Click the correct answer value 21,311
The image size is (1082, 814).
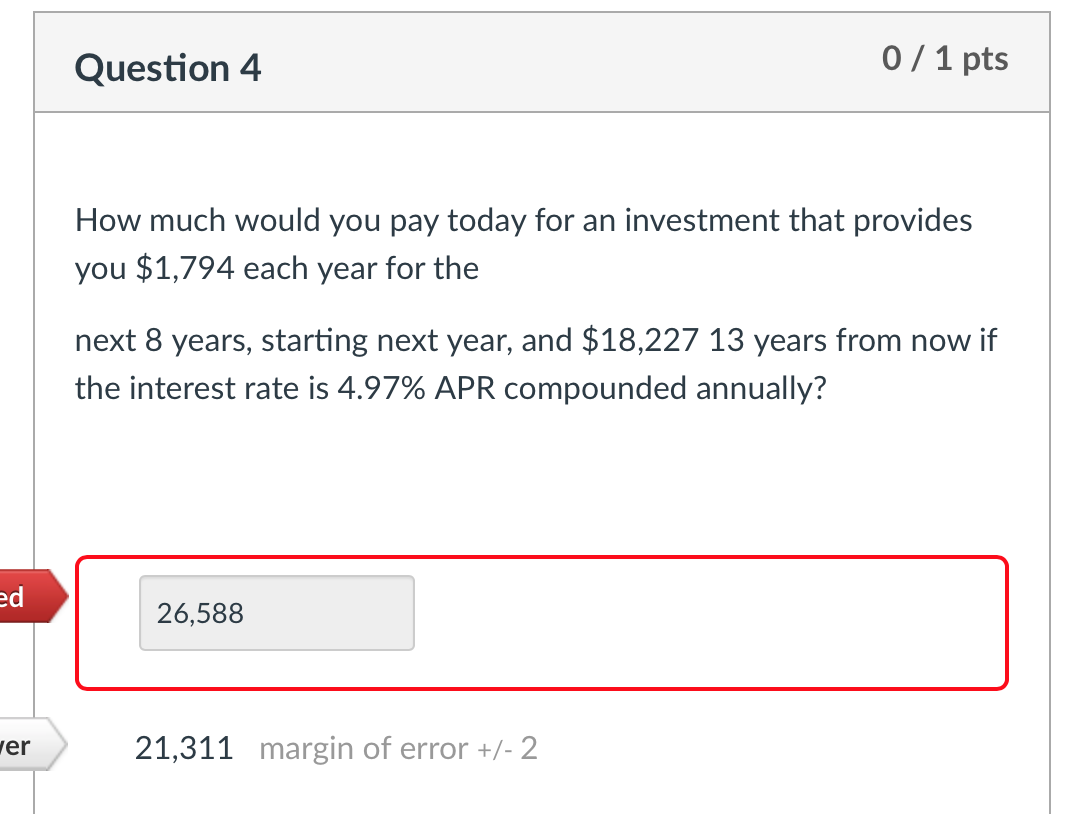(185, 746)
